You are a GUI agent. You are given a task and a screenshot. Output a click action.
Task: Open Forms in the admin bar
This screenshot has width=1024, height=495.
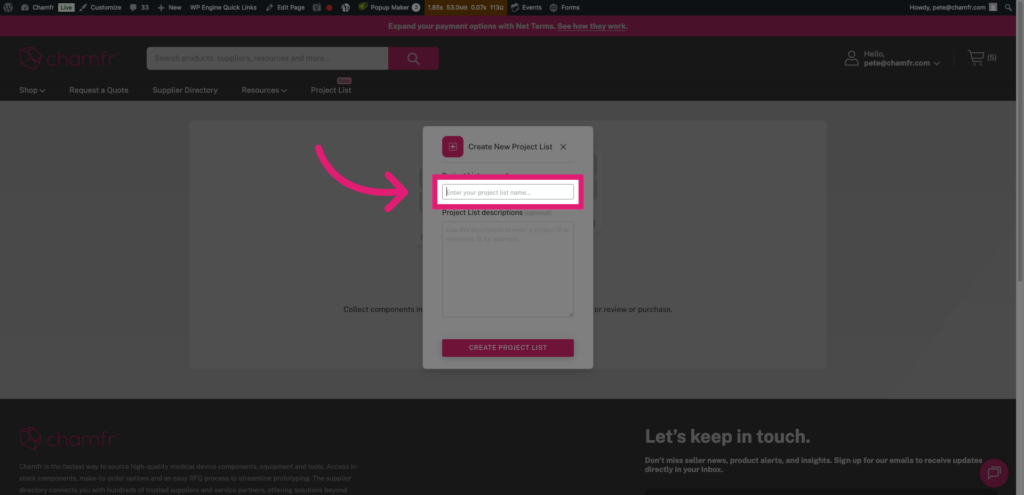tap(565, 7)
